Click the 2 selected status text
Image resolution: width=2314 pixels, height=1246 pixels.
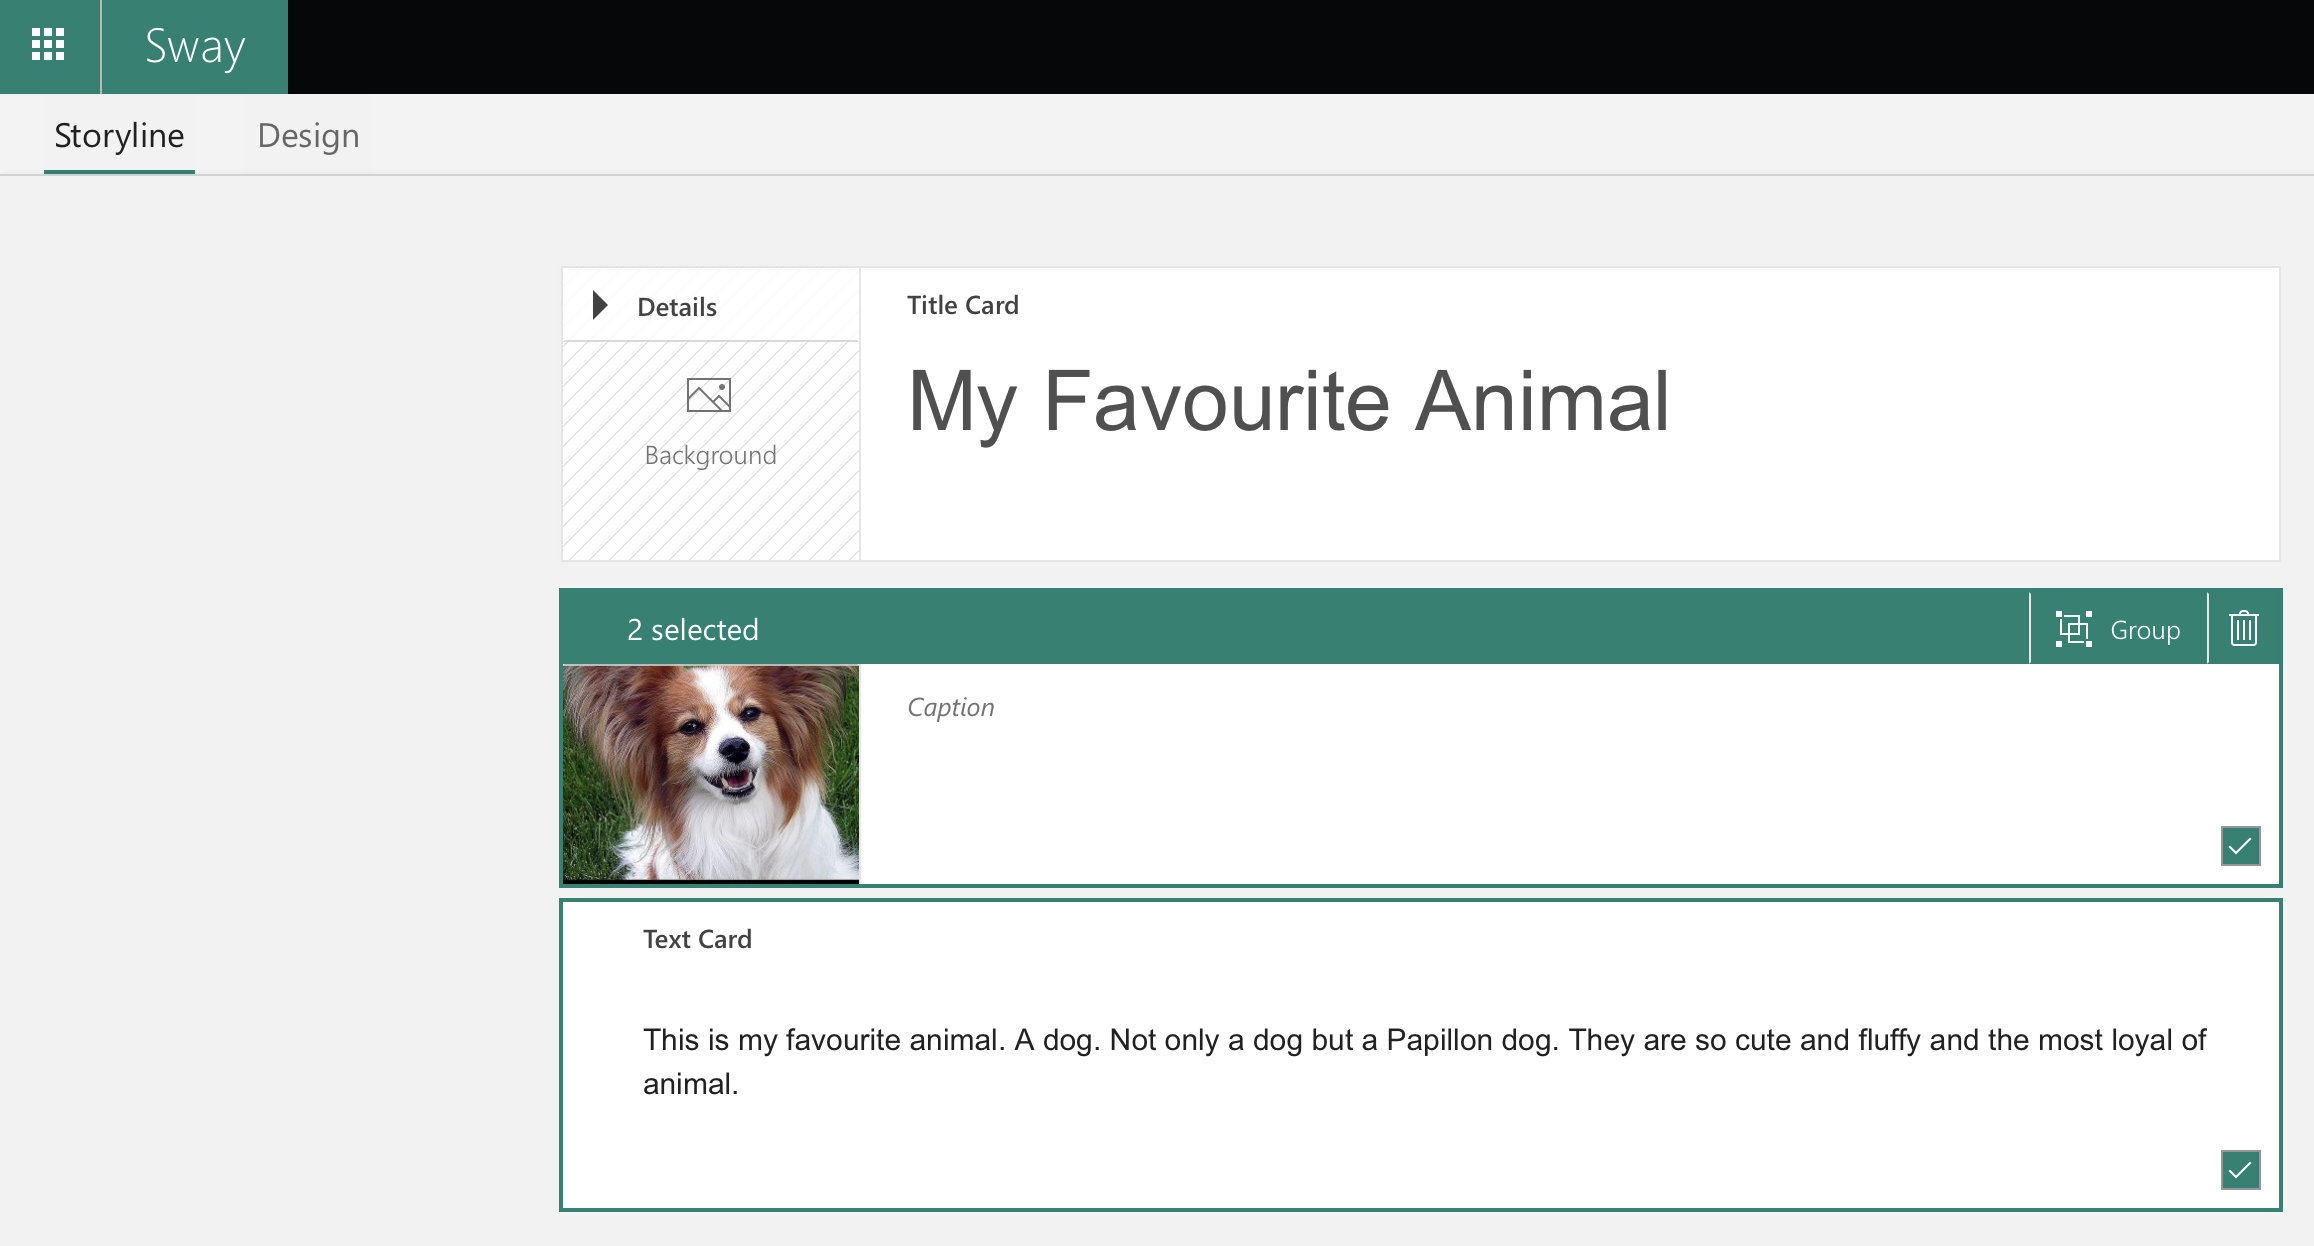(692, 630)
